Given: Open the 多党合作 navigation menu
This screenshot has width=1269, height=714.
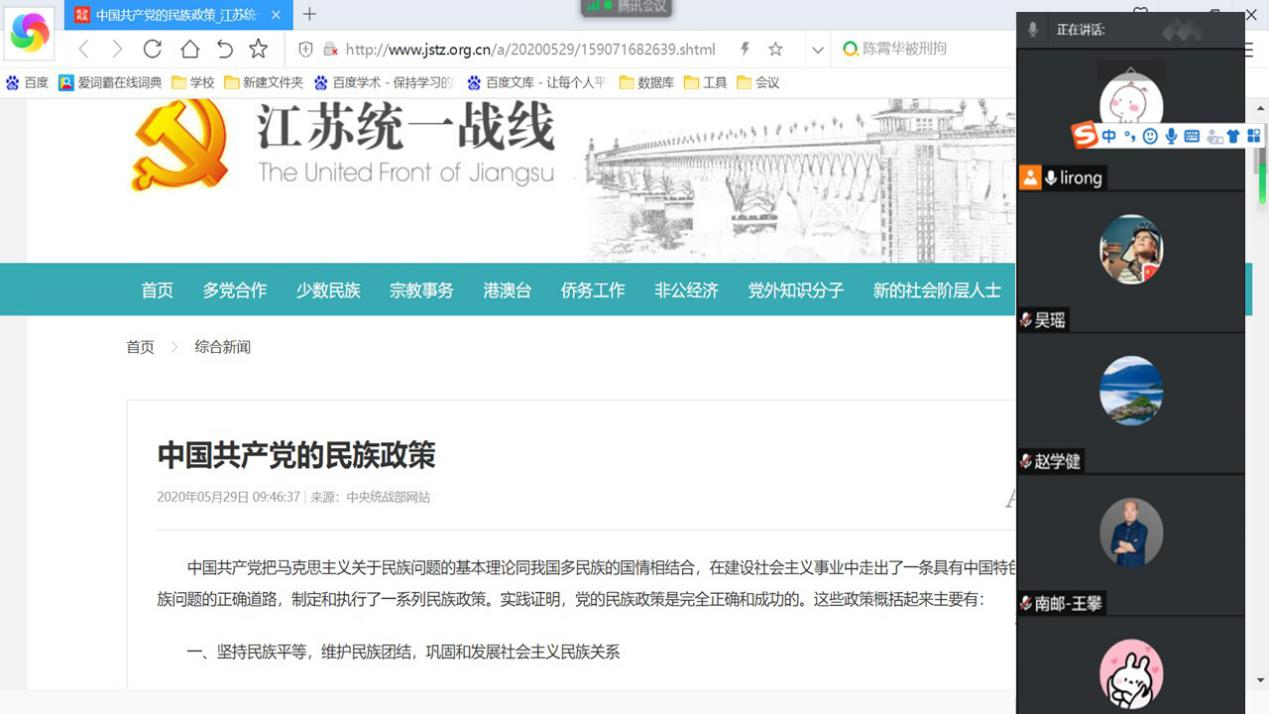Looking at the screenshot, I should [x=235, y=290].
